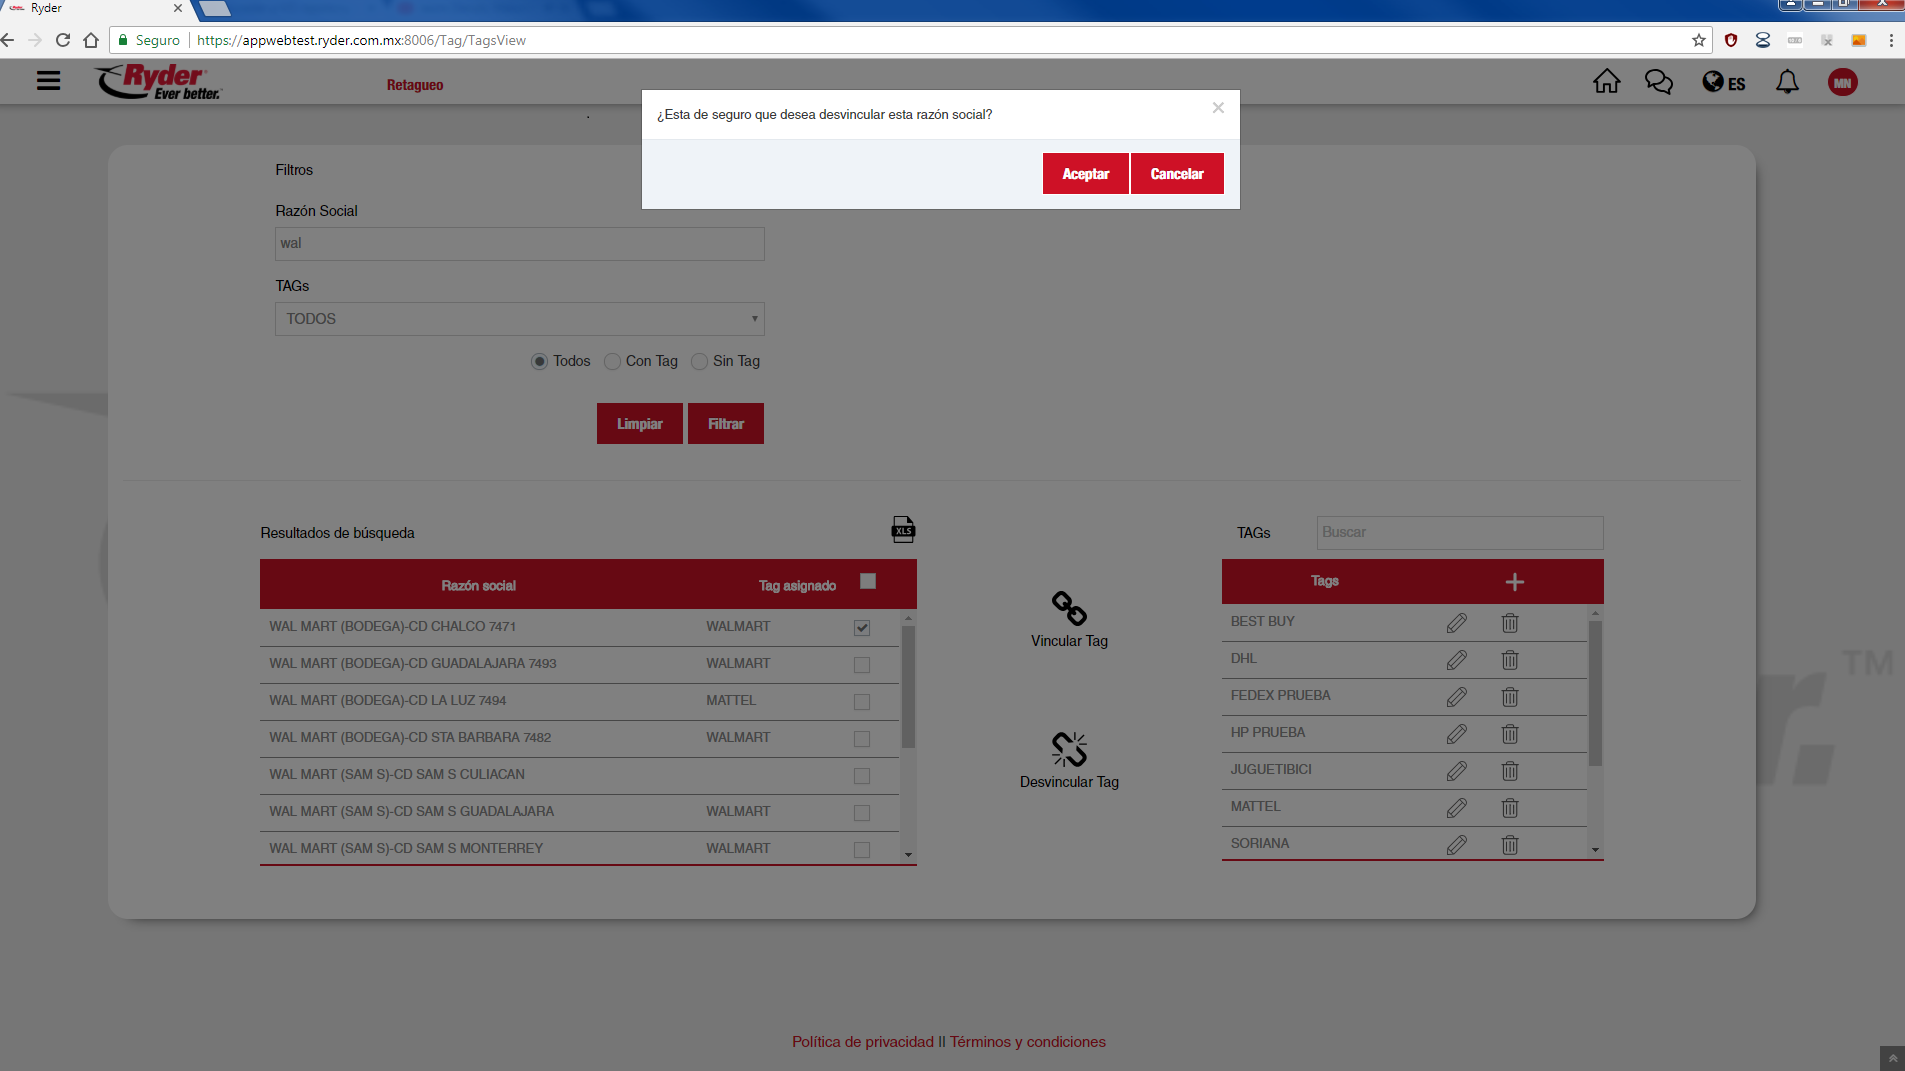Toggle the select-all checkbox in table header

[x=868, y=582]
